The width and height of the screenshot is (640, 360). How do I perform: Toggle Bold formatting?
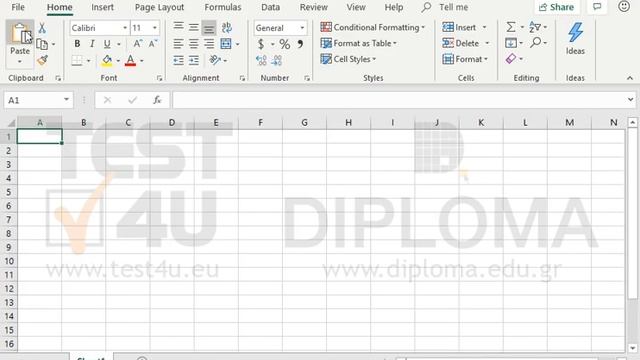click(77, 44)
